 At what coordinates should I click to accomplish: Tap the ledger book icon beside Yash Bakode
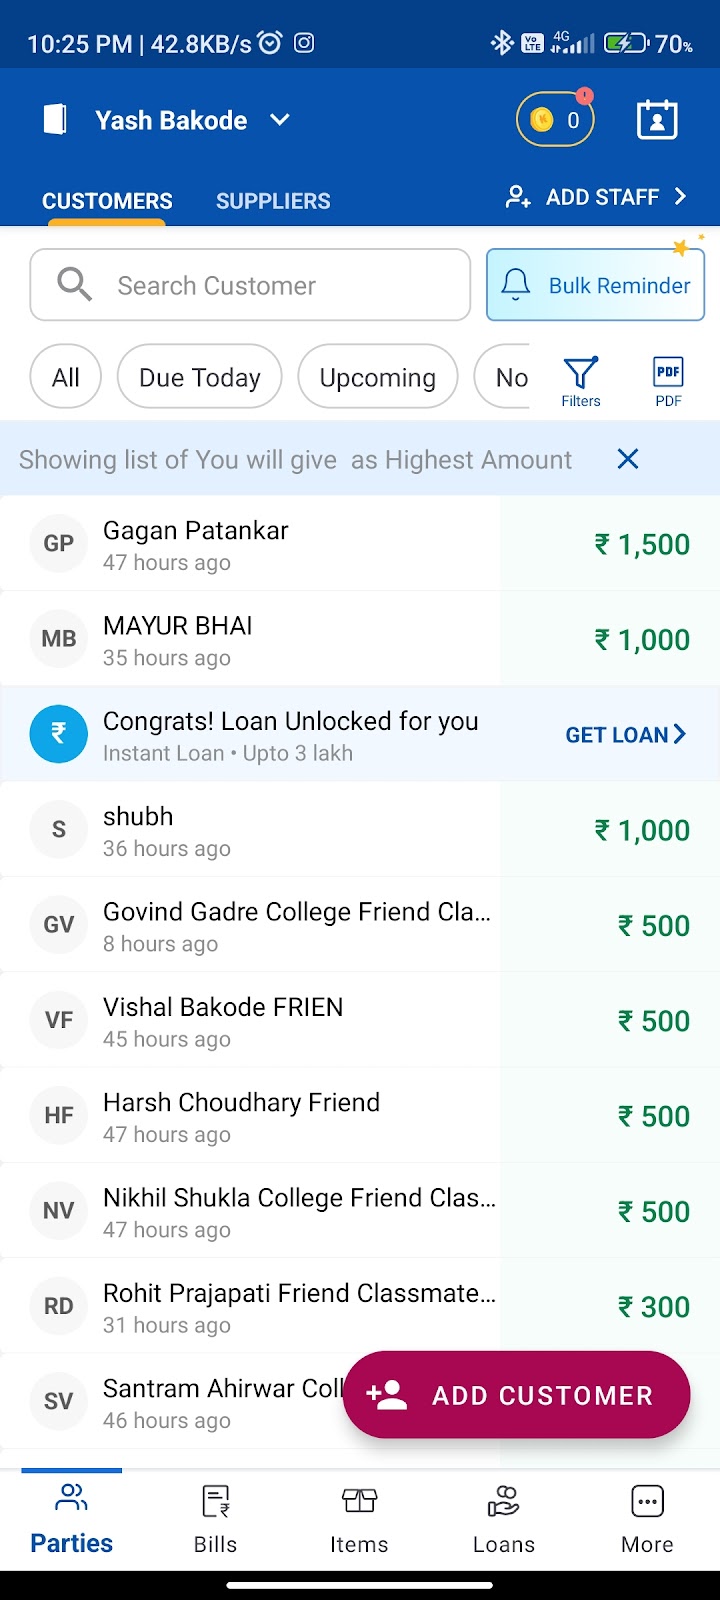pos(56,120)
